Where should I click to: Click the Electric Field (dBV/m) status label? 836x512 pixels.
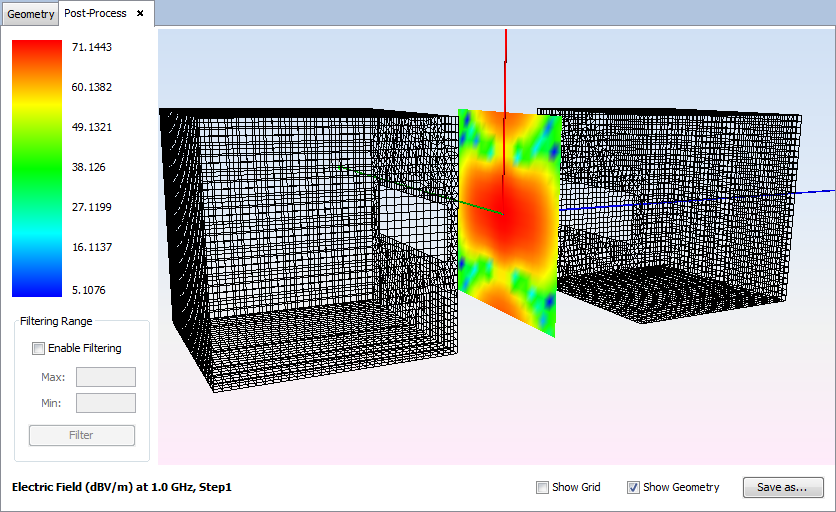[121, 487]
